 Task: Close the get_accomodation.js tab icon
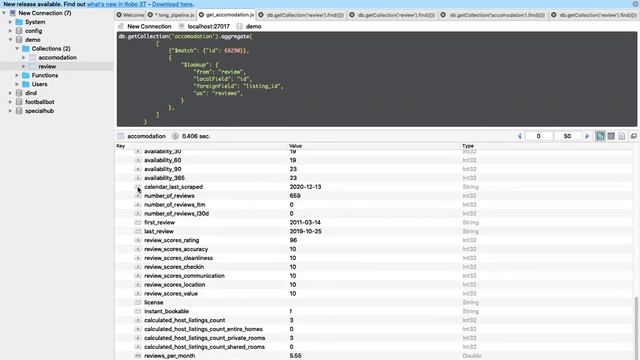coord(201,15)
